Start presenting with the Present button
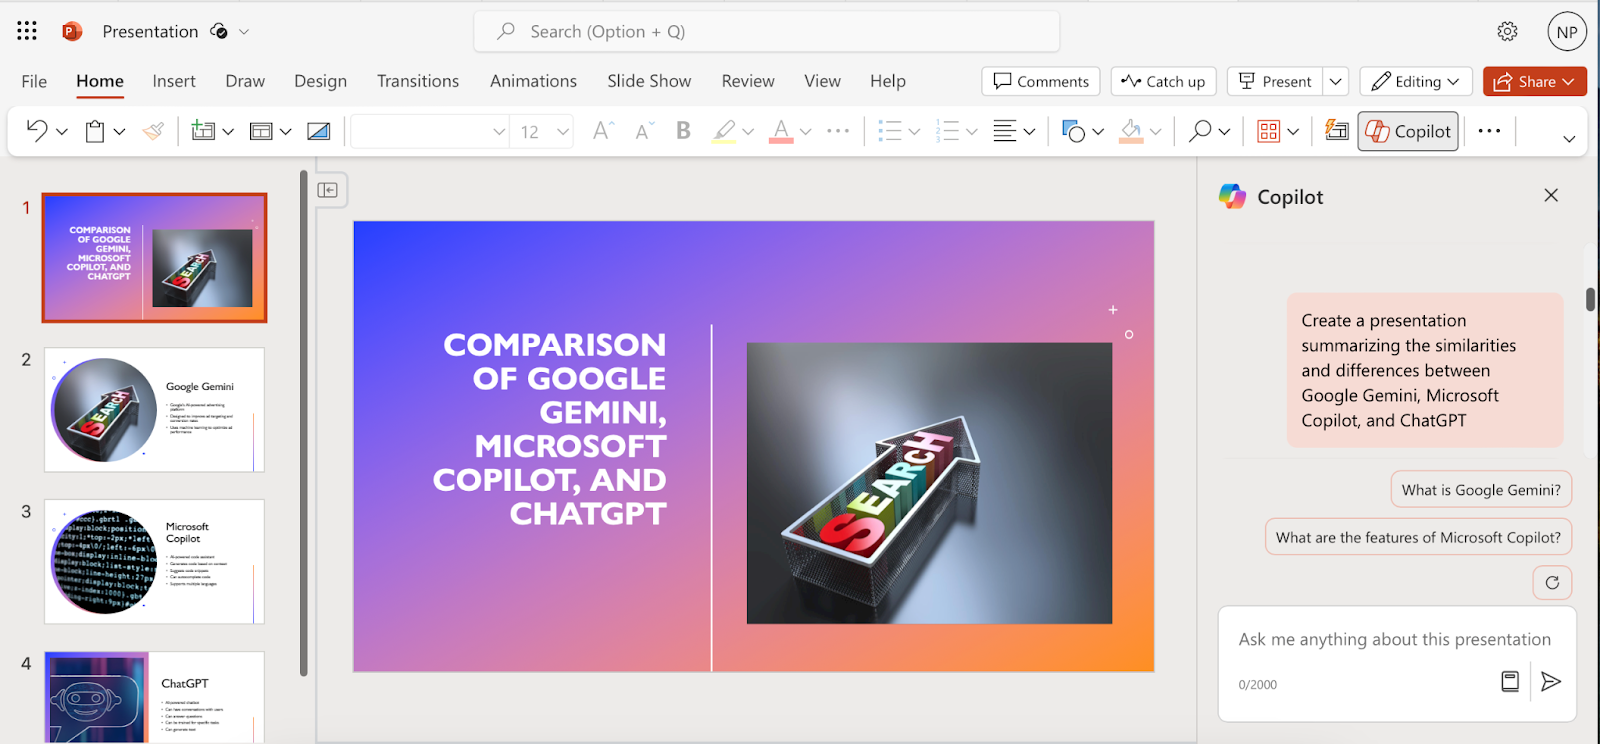The width and height of the screenshot is (1600, 744). (x=1275, y=81)
